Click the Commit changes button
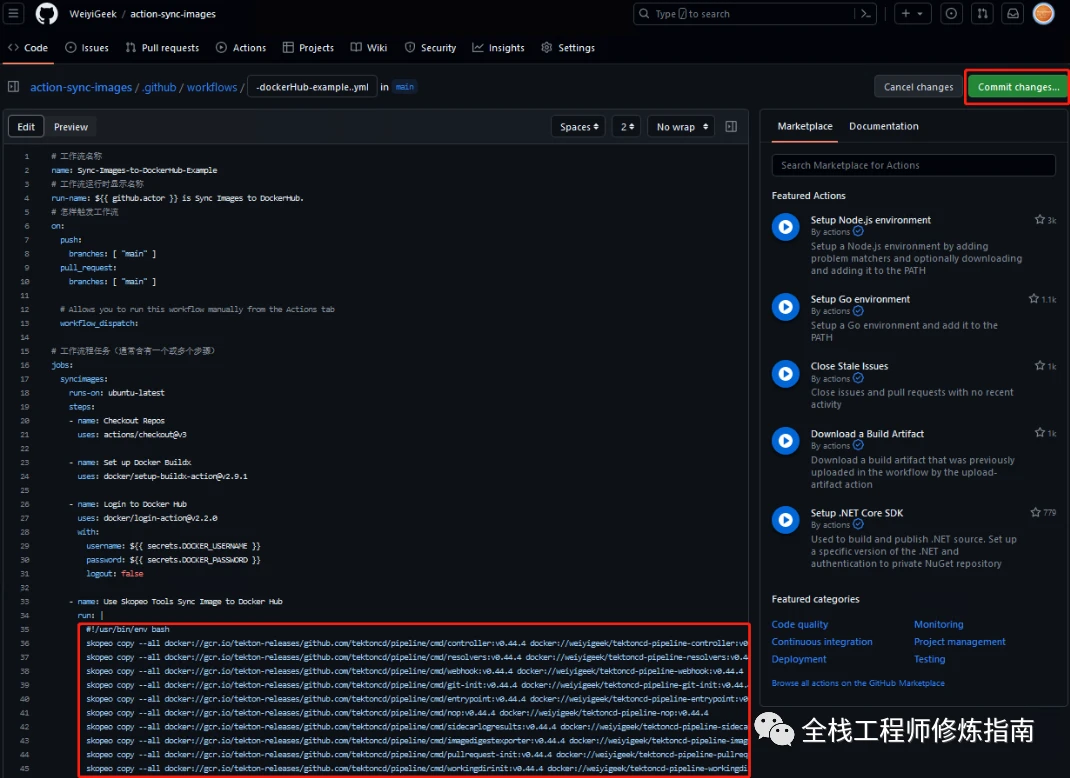This screenshot has height=778, width=1070. tap(1018, 87)
